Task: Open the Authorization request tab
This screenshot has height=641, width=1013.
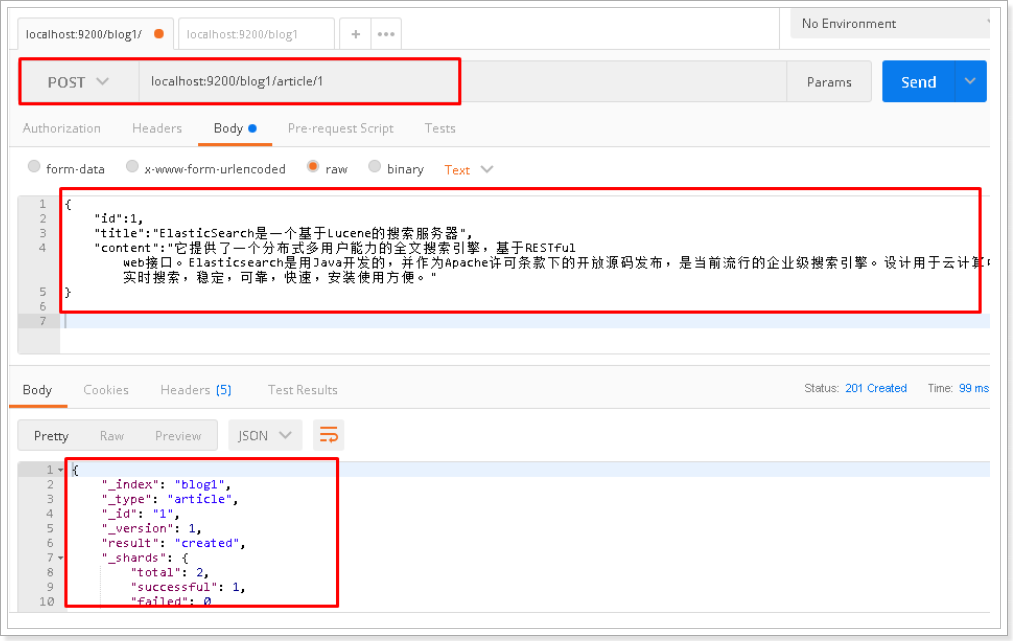Action: (x=61, y=129)
